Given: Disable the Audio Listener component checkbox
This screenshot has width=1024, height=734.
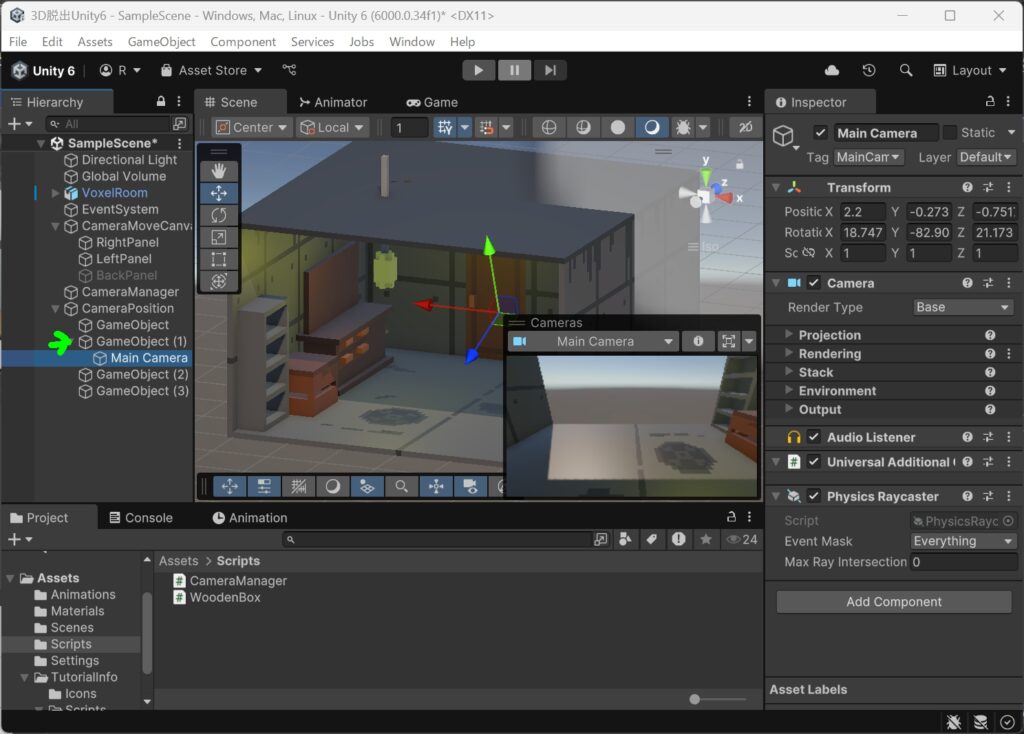Looking at the screenshot, I should (814, 437).
